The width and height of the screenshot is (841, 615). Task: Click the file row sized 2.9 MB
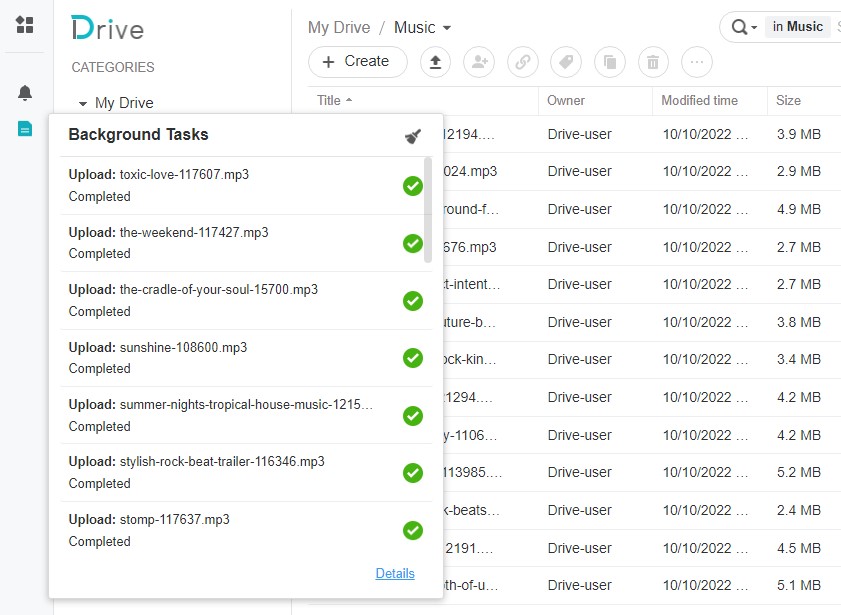[x=641, y=172]
